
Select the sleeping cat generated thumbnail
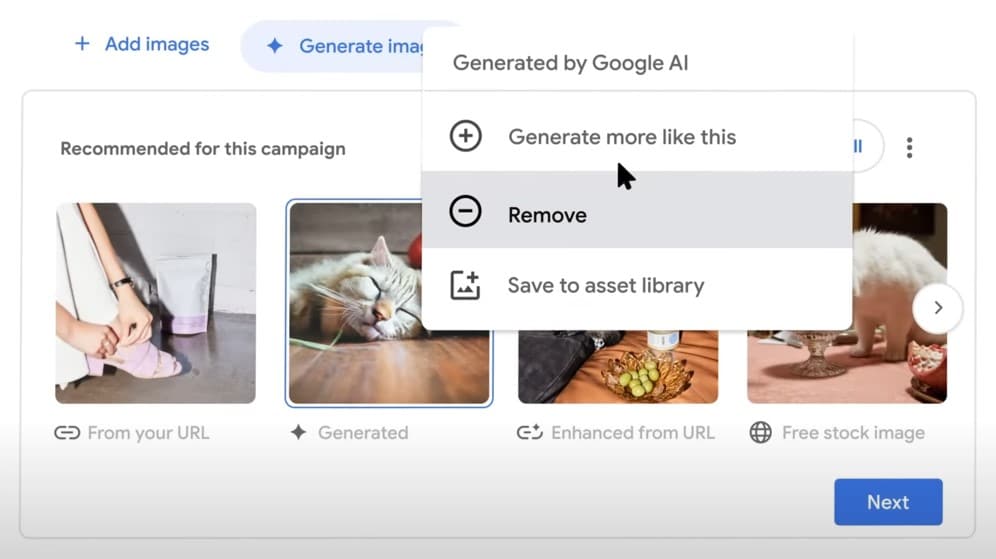[x=350, y=320]
